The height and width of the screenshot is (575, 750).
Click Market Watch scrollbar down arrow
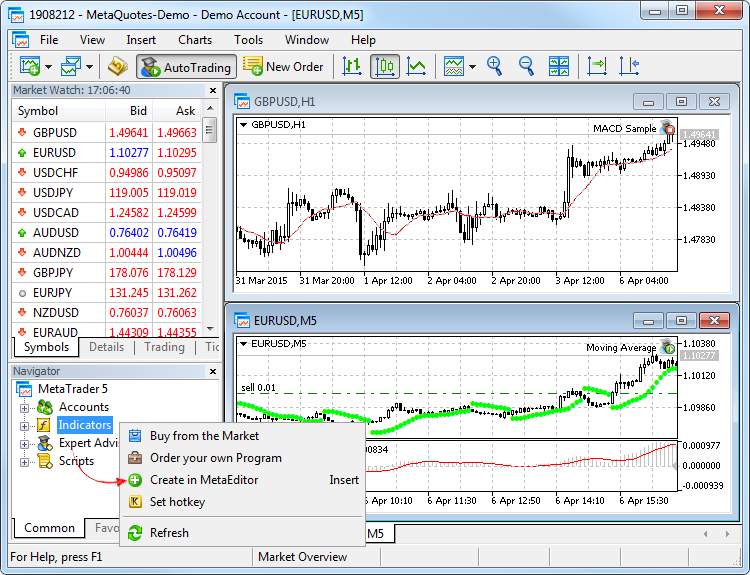pyautogui.click(x=210, y=329)
